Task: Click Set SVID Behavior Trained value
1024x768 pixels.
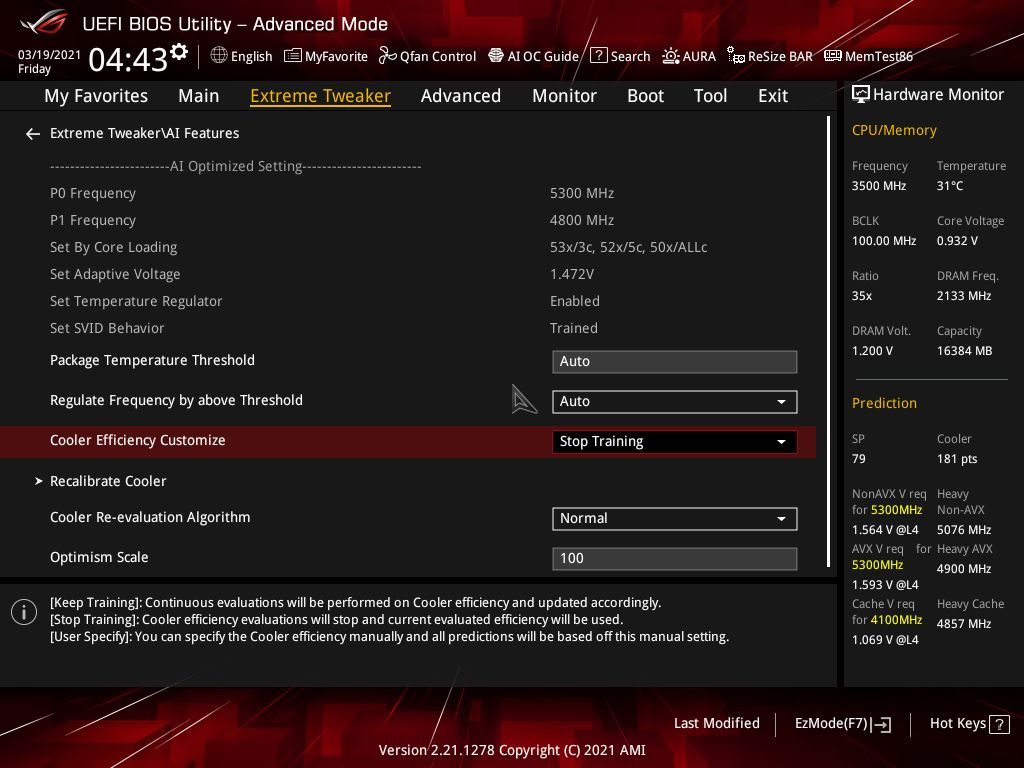Action: tap(573, 328)
